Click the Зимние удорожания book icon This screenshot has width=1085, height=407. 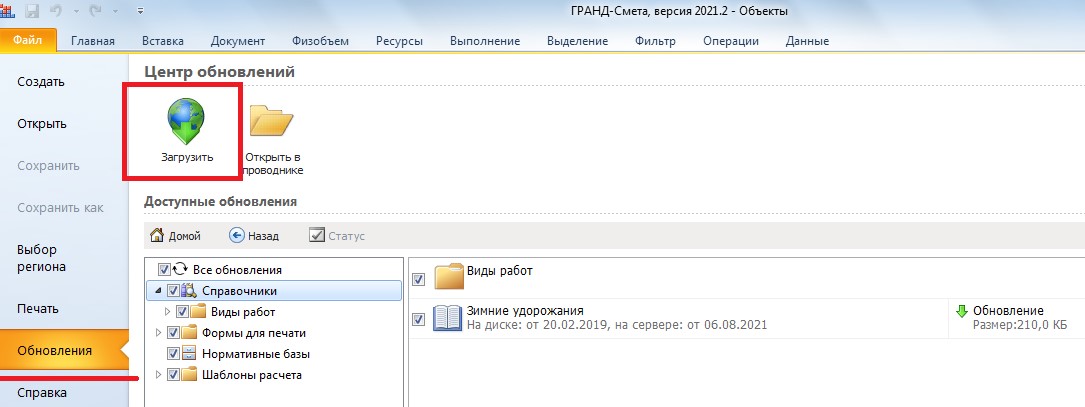click(447, 318)
